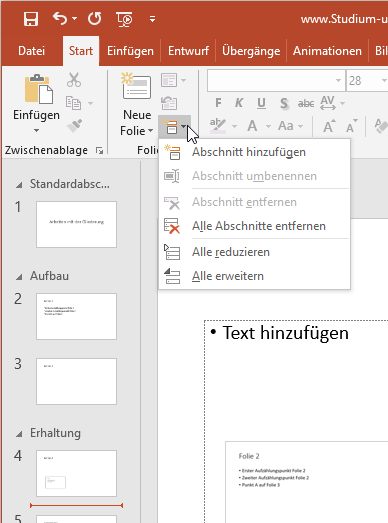Image resolution: width=388 pixels, height=523 pixels.
Task: Select slide 2 thumbnail
Action: 76,316
